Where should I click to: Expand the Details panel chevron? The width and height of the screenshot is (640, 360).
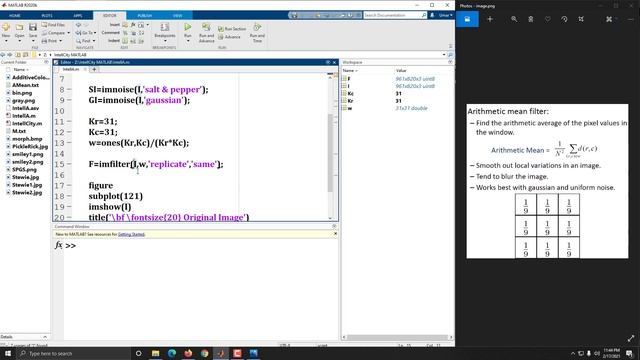pyautogui.click(x=45, y=337)
